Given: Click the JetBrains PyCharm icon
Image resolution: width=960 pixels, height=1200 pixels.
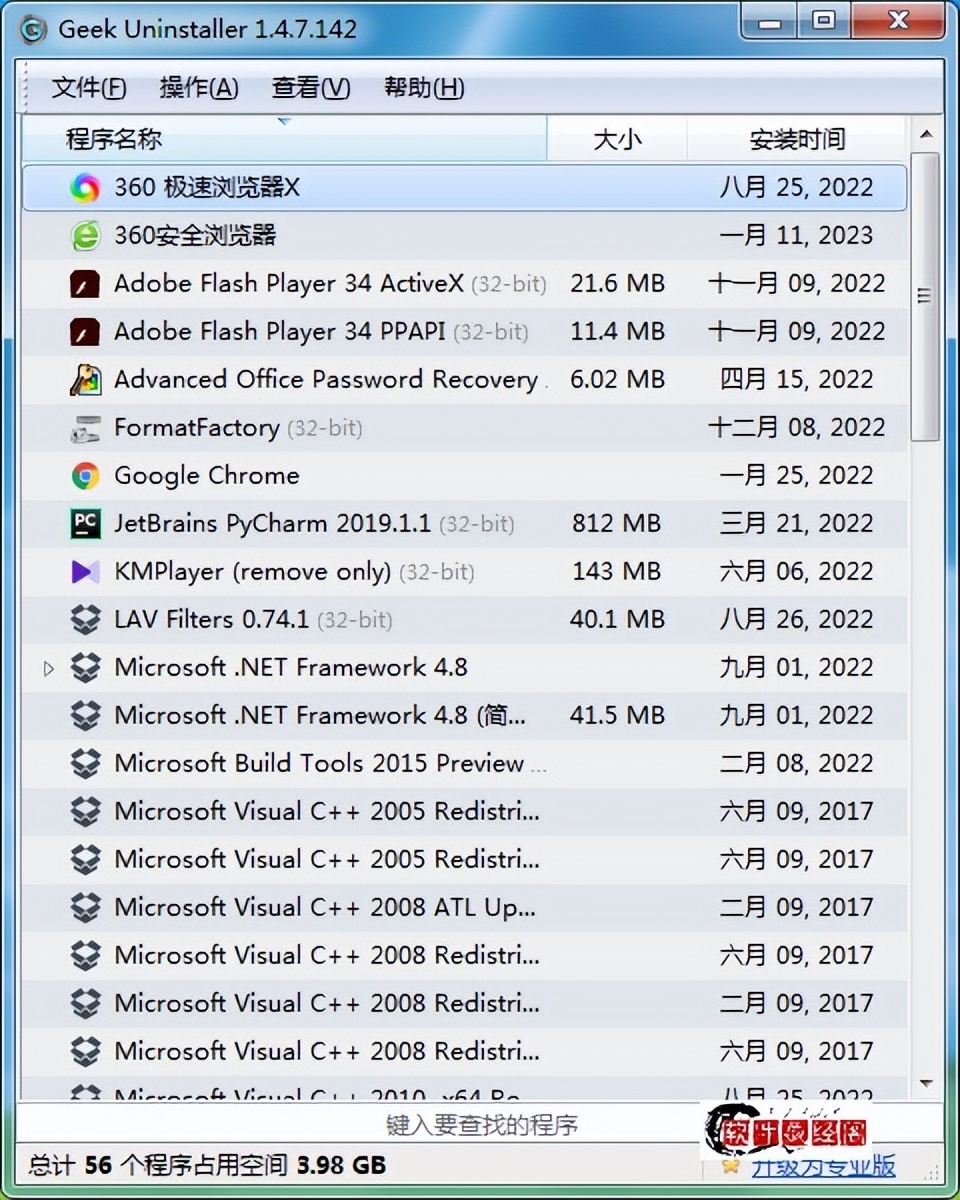Looking at the screenshot, I should 85,524.
